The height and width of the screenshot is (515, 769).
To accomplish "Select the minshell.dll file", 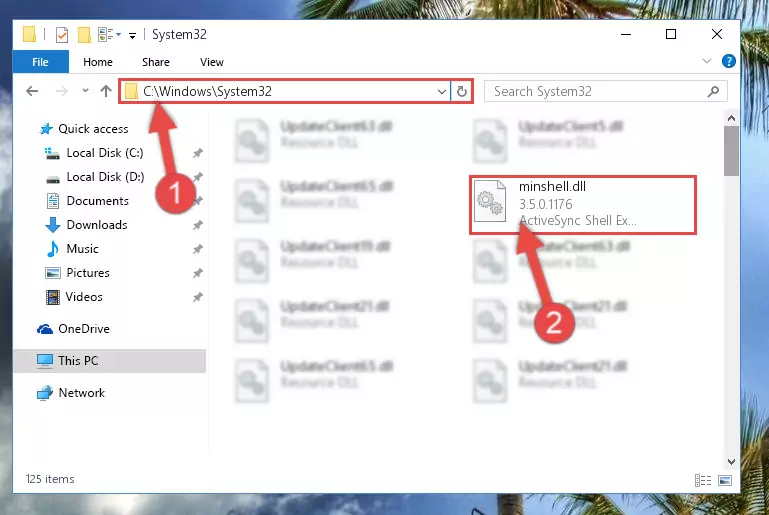I will [583, 205].
